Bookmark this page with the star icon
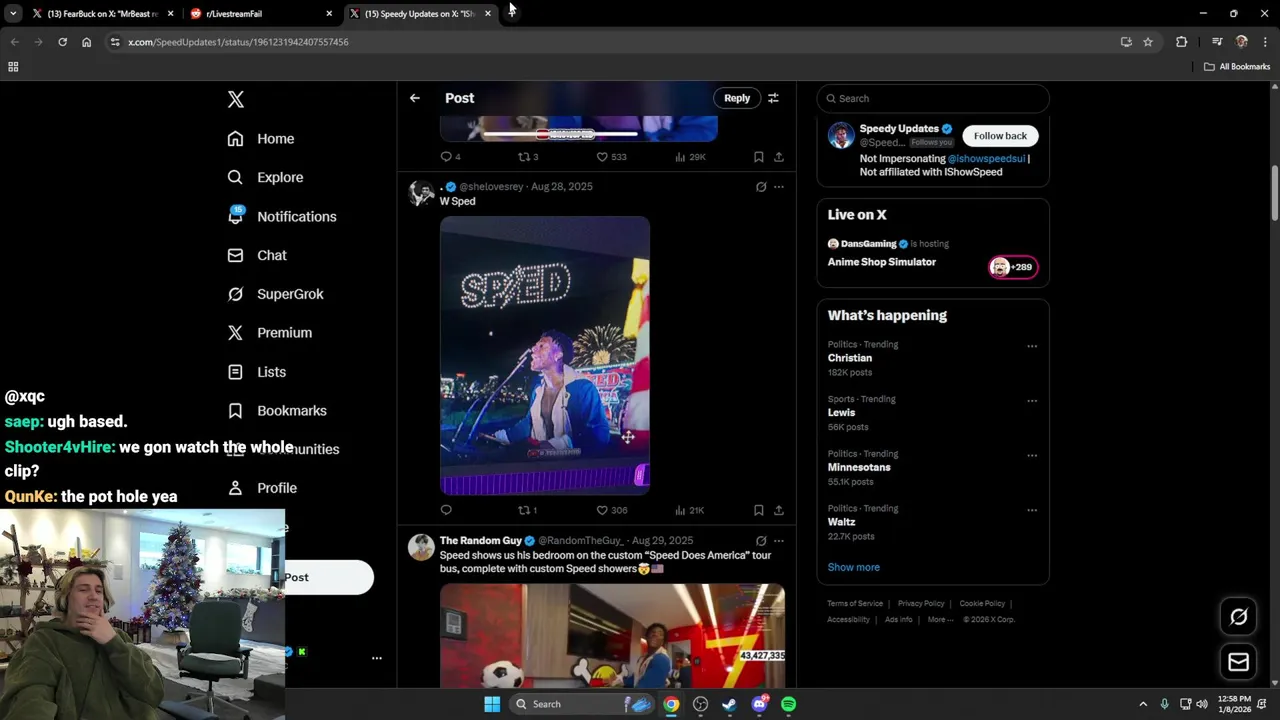Viewport: 1280px width, 720px height. pos(1148,42)
